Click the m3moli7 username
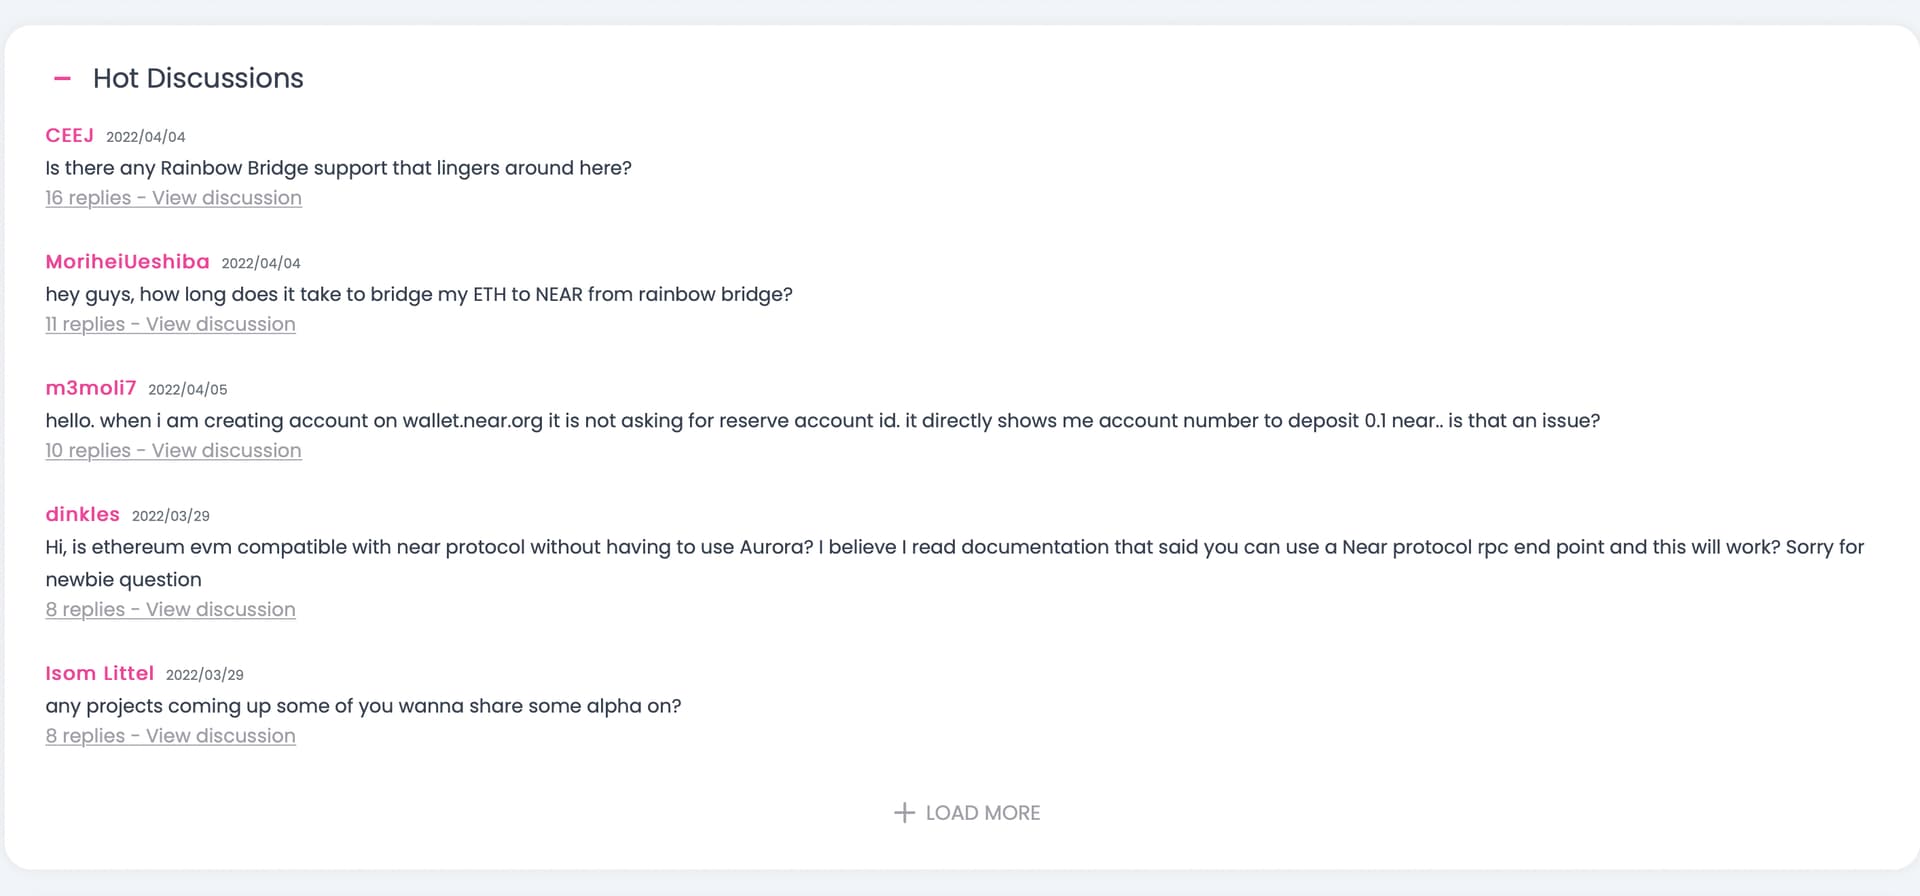This screenshot has height=896, width=1920. (x=90, y=388)
